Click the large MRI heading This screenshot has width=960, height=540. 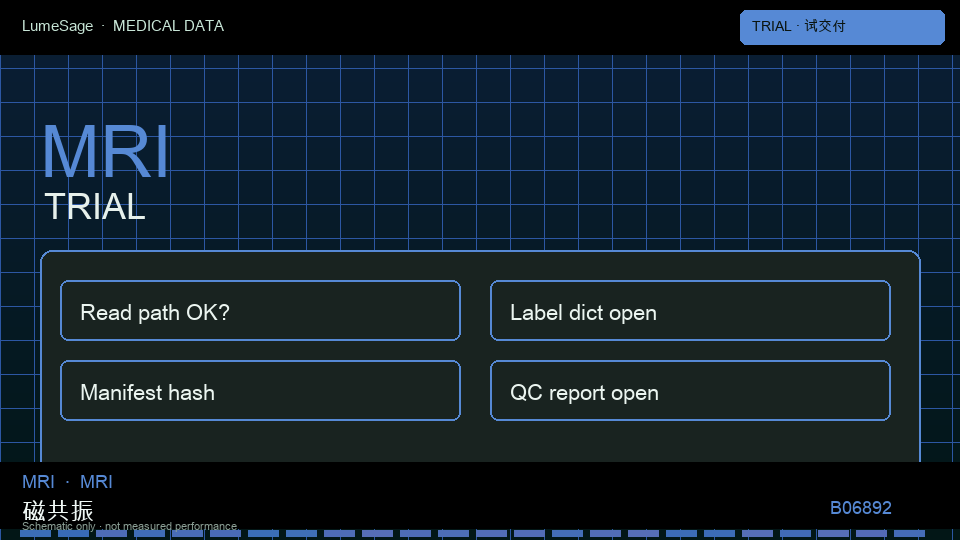105,152
